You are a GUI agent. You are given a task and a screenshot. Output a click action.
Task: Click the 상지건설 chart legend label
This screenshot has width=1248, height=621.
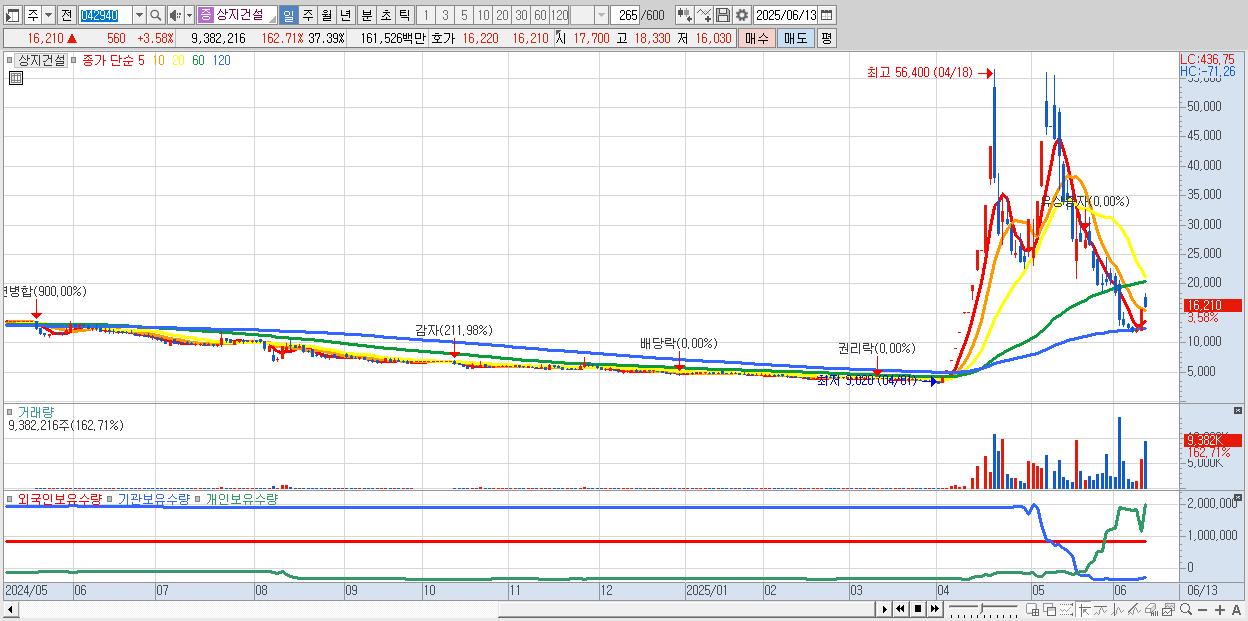click(x=42, y=60)
